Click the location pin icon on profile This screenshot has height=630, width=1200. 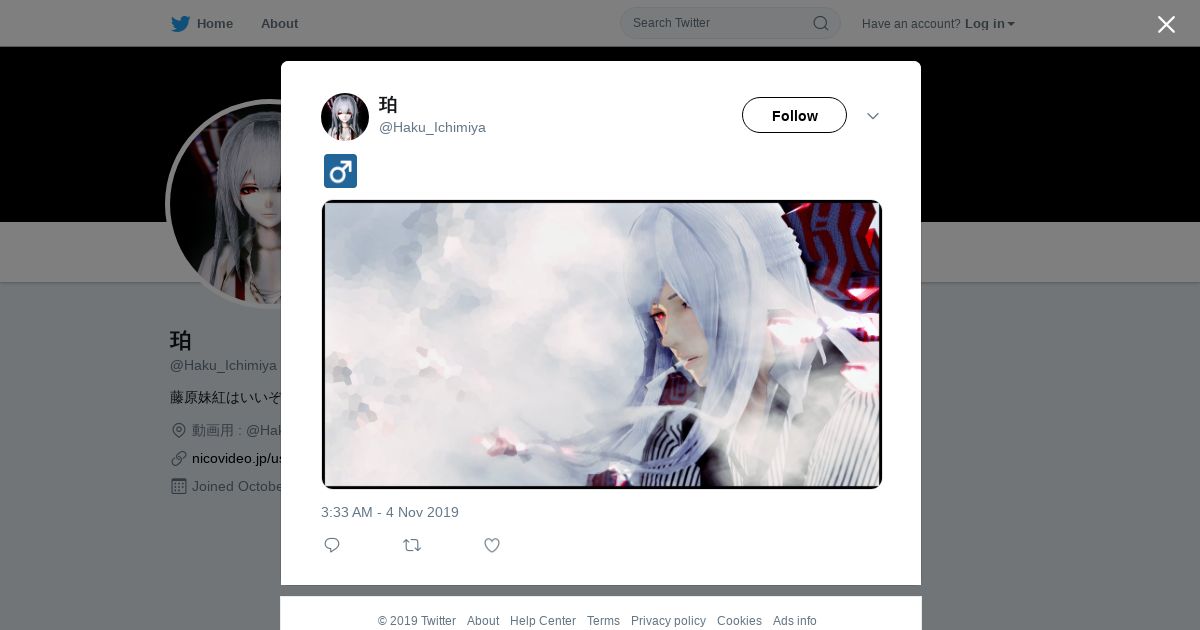179,430
